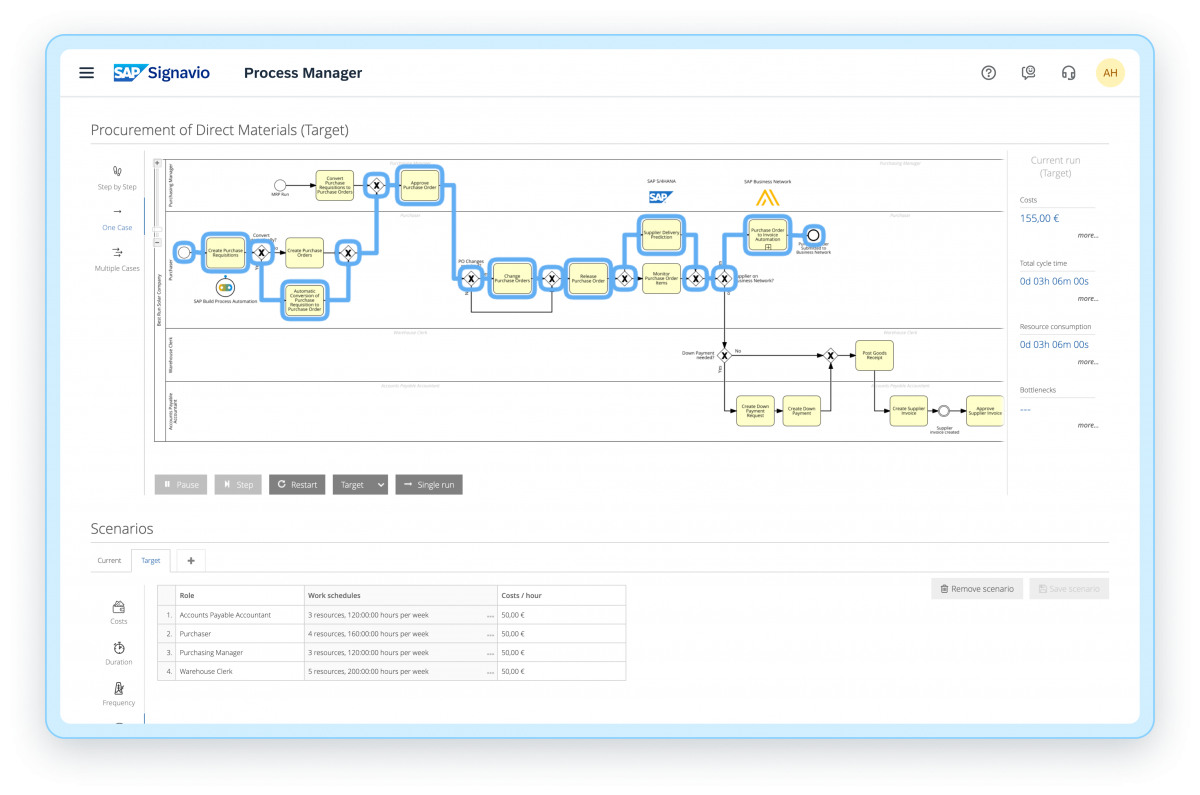Click the Remove scenario trash icon button
1200x795 pixels.
pos(977,588)
